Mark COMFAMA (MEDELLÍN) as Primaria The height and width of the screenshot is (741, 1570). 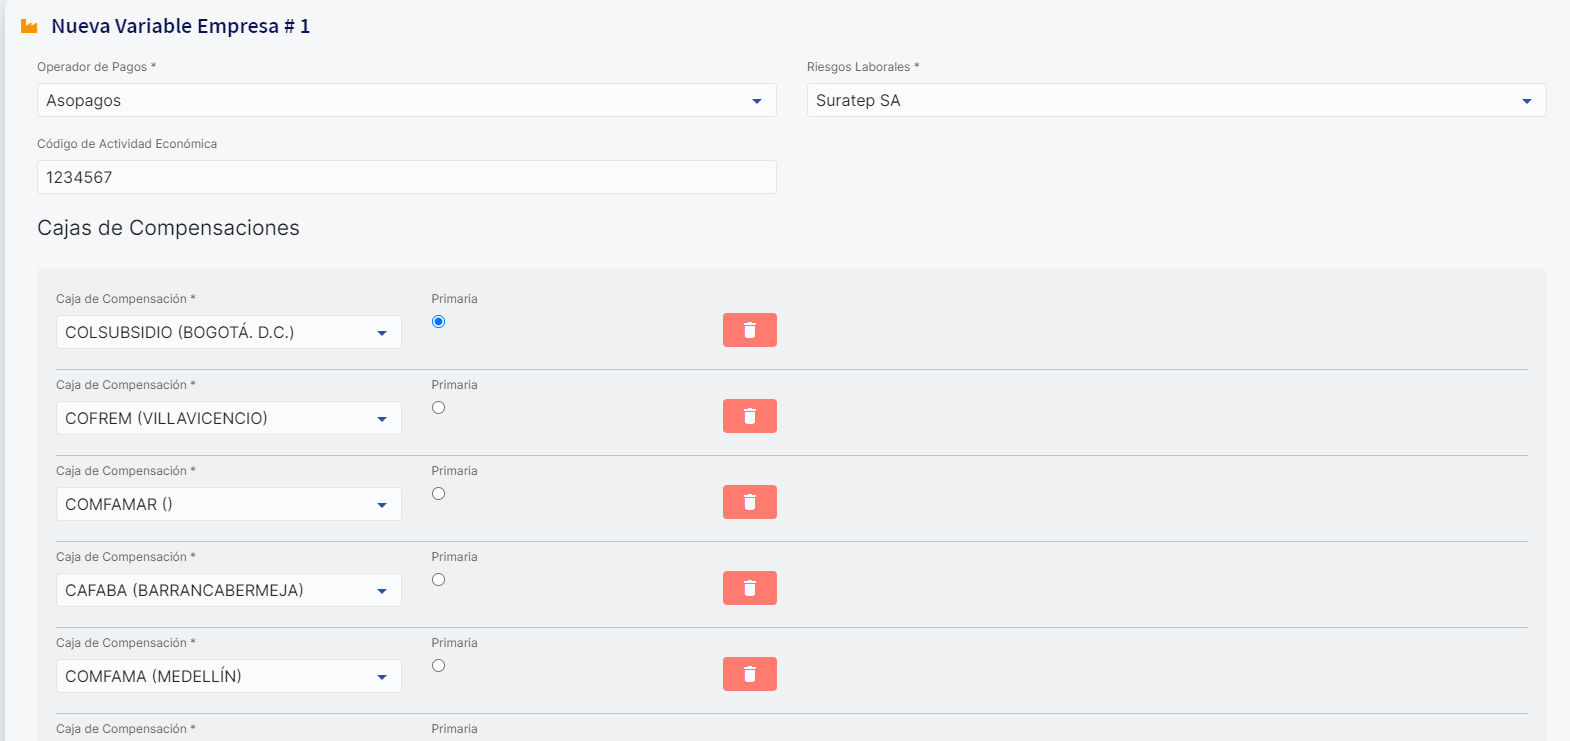point(438,665)
